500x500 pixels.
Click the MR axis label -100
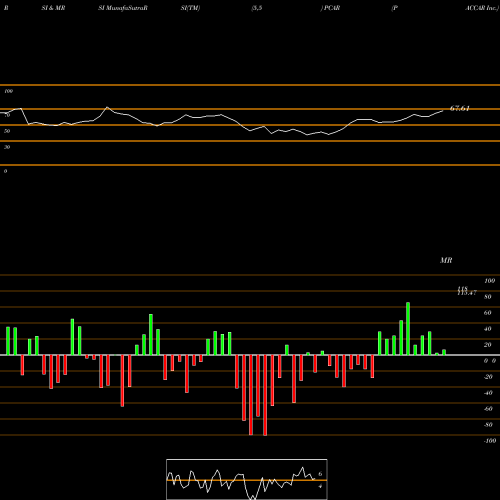(x=490, y=441)
